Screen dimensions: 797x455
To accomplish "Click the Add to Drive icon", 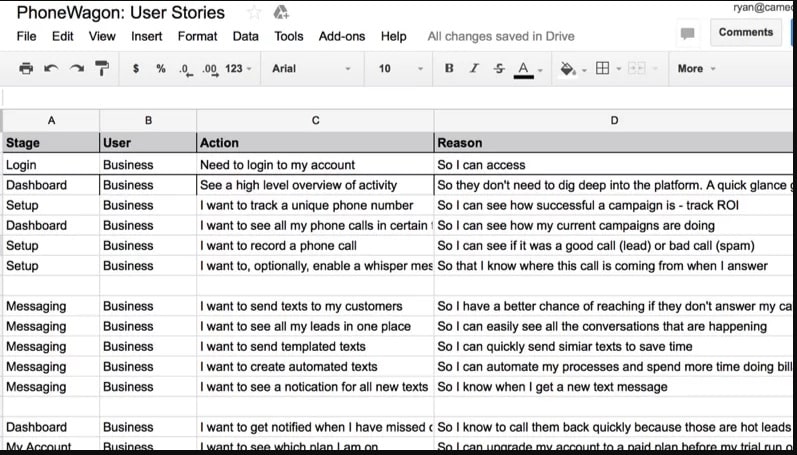I will [x=281, y=12].
